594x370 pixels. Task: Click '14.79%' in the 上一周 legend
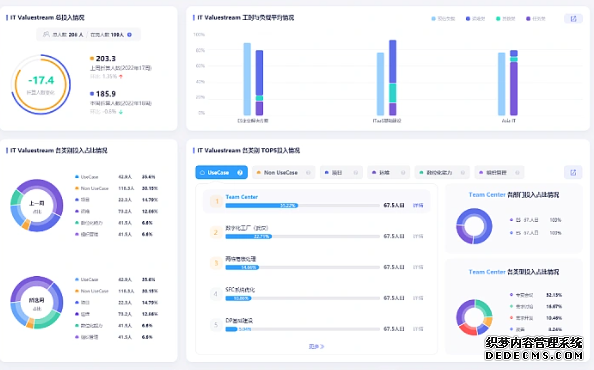pyautogui.click(x=150, y=200)
